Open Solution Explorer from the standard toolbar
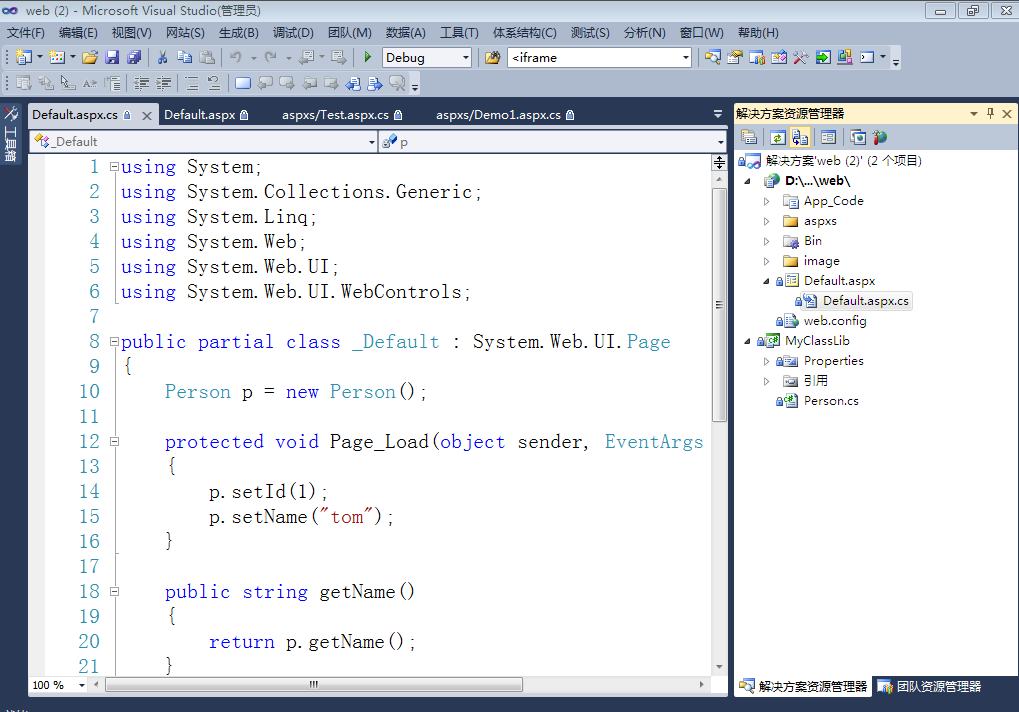The image size is (1019, 712). point(712,57)
